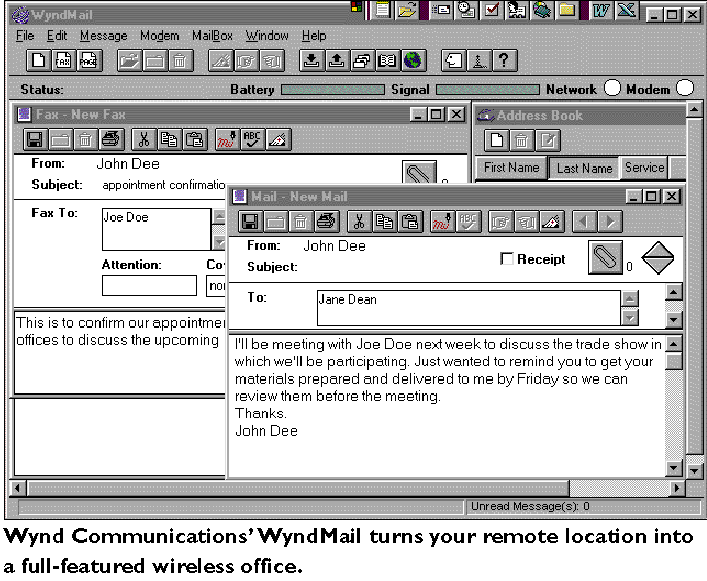This screenshot has height=581, width=707.
Task: Click signature icon in Mail window toolbar
Action: 442,221
